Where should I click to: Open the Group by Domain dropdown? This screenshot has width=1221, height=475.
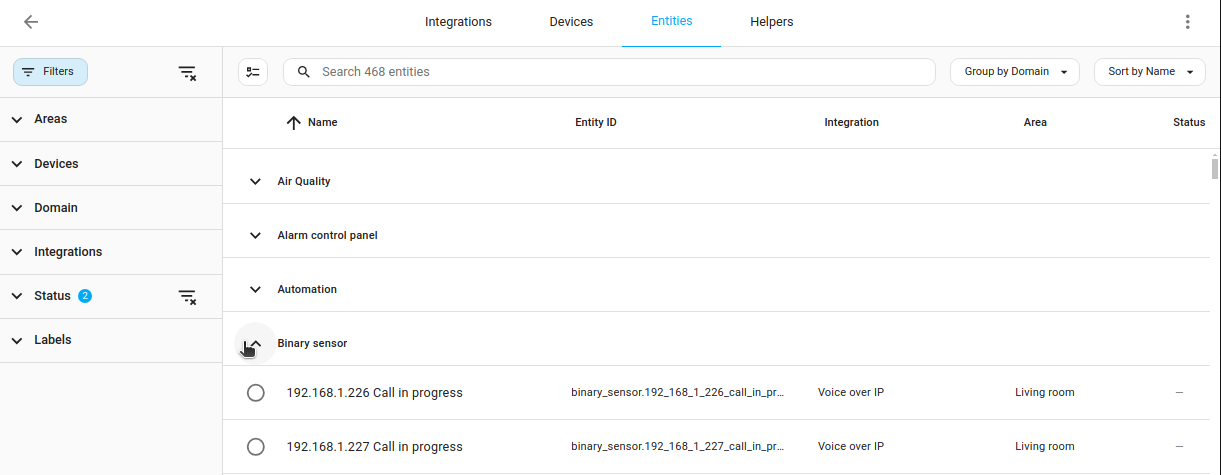coord(1014,72)
